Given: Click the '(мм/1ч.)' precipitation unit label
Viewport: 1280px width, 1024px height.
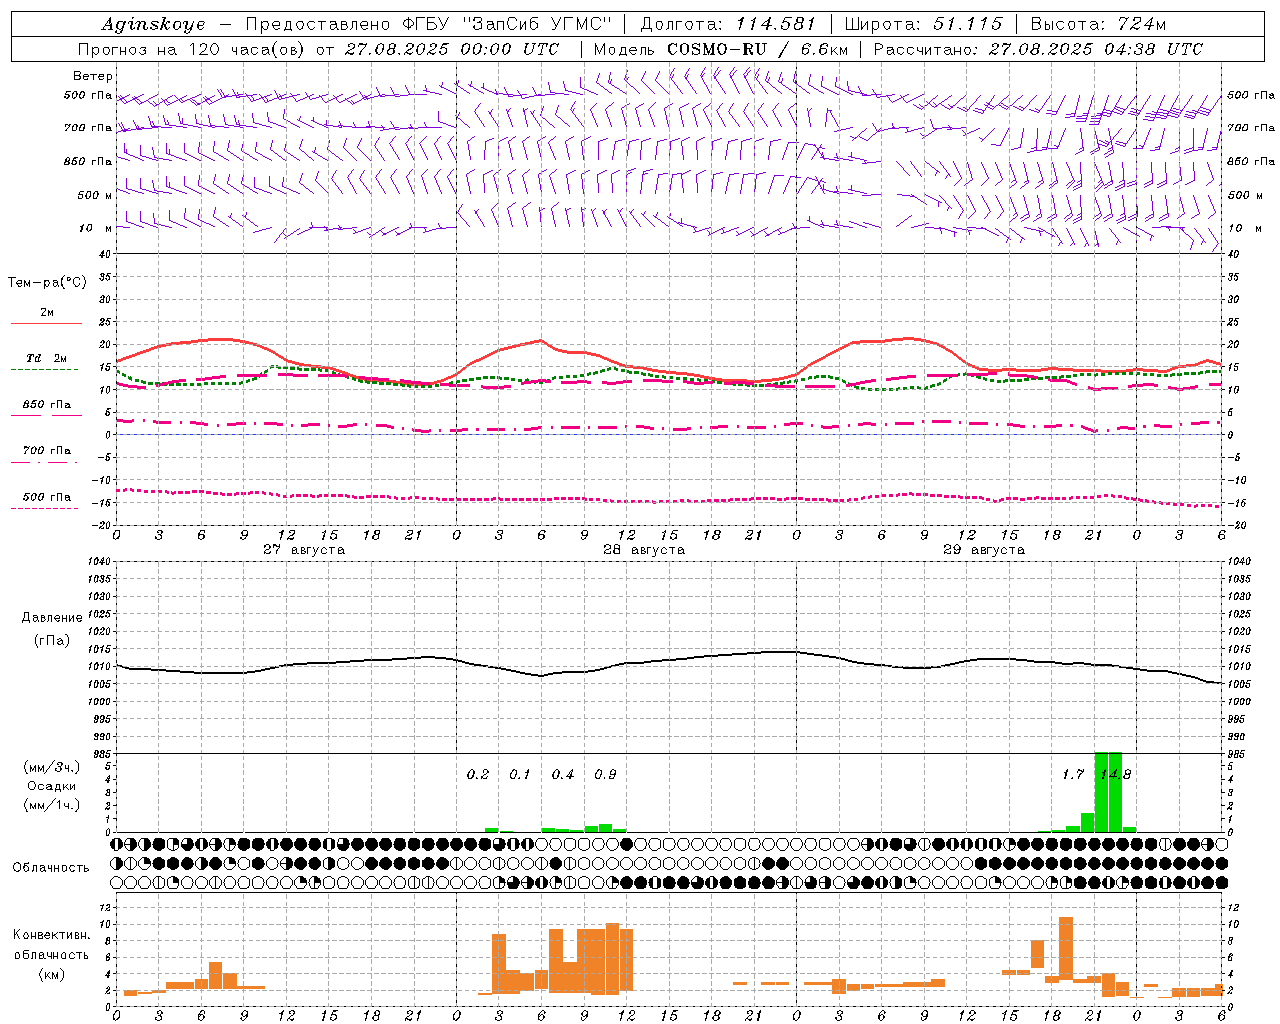Looking at the screenshot, I should (x=52, y=805).
